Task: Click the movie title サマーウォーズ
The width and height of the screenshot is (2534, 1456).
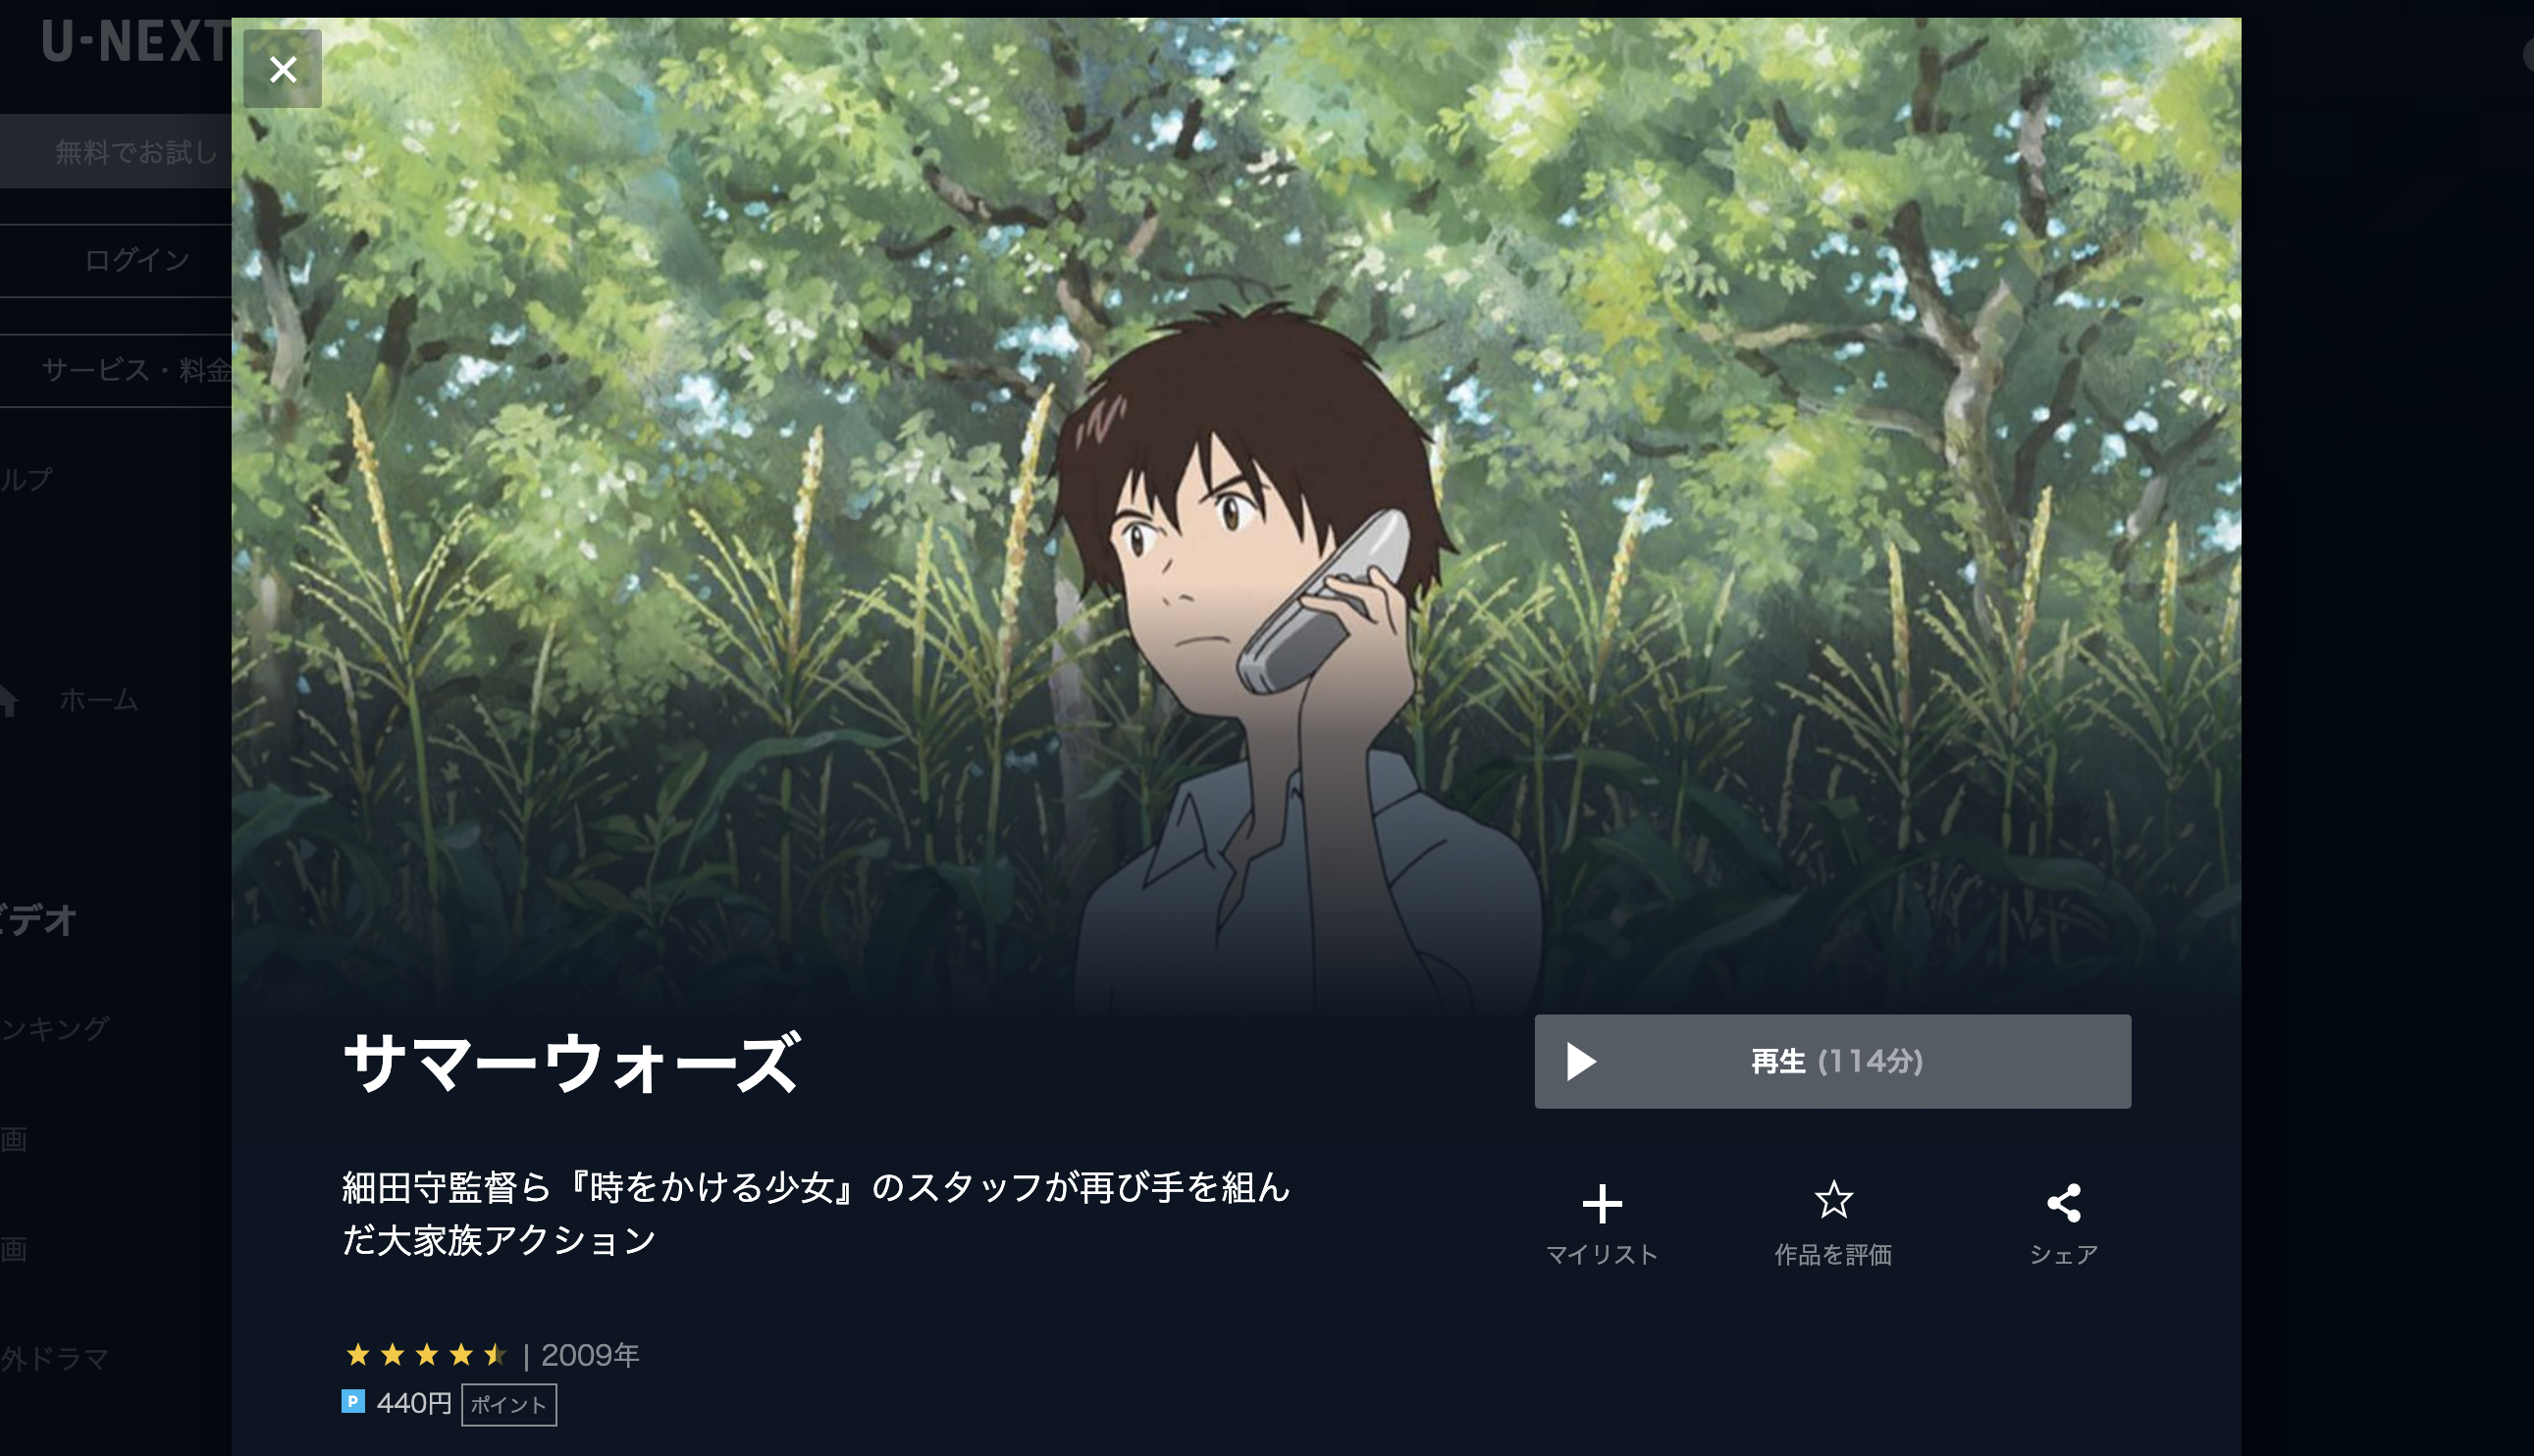Action: [x=571, y=1063]
